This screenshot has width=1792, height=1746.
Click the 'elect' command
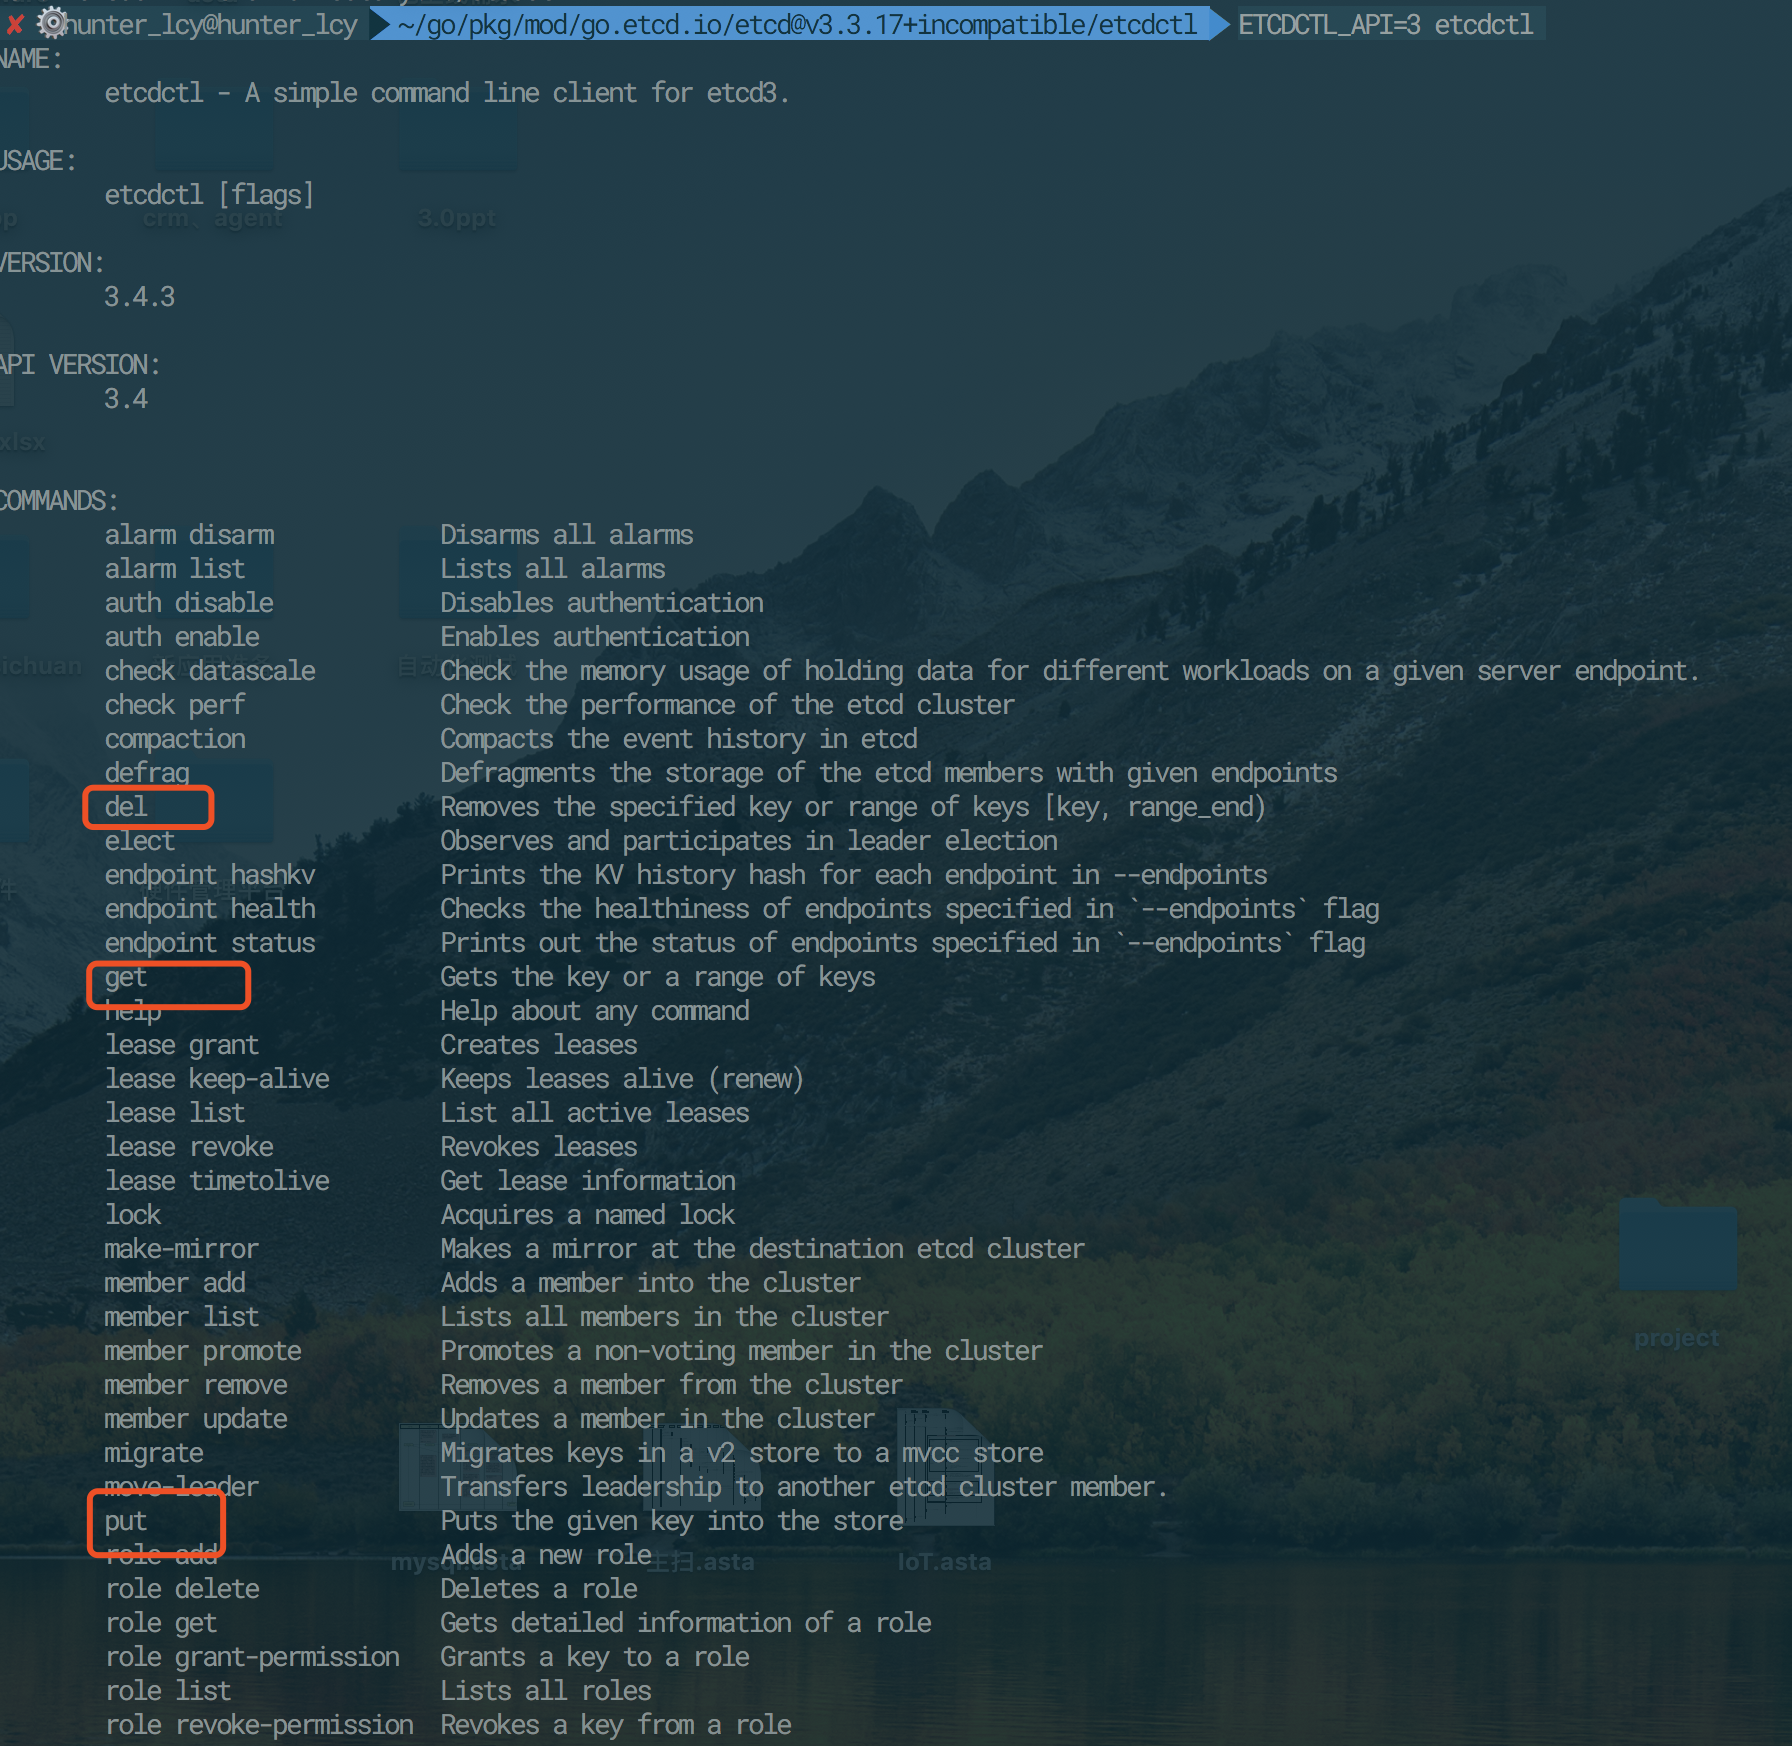(139, 841)
